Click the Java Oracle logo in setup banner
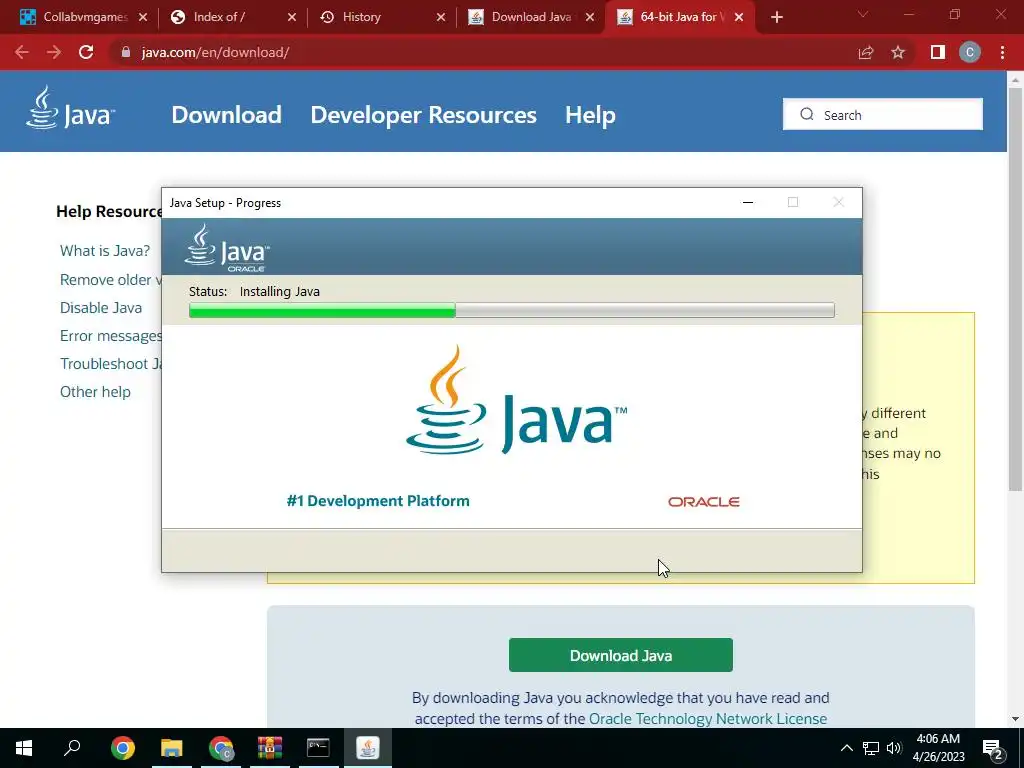The image size is (1024, 768). point(227,248)
